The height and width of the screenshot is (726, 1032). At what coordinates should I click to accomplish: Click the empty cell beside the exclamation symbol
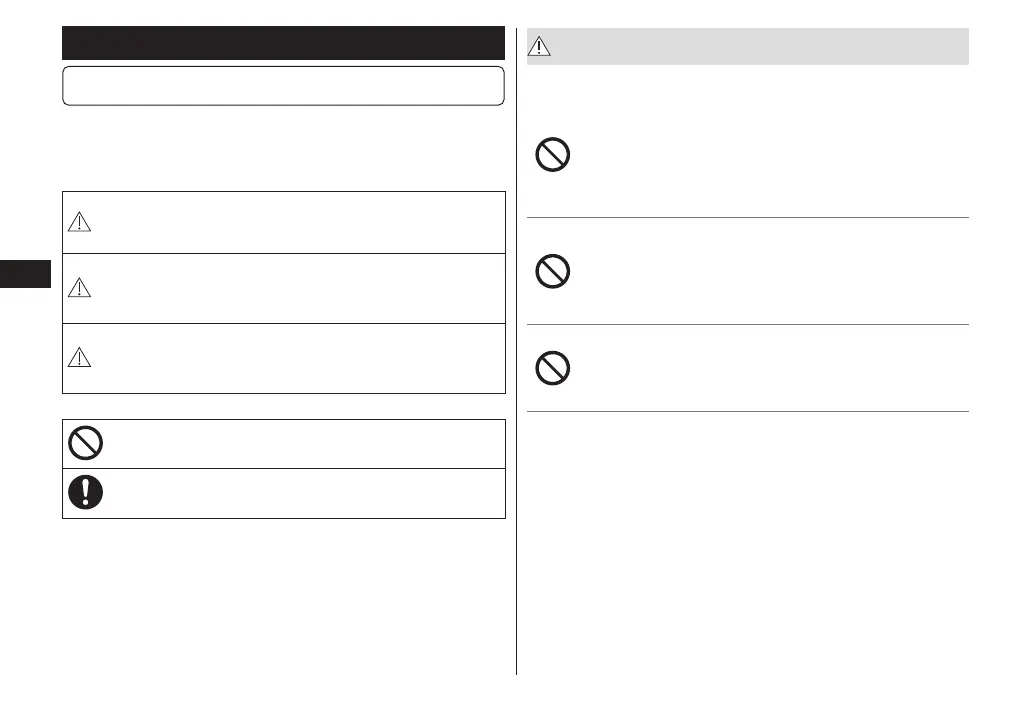tap(300, 493)
